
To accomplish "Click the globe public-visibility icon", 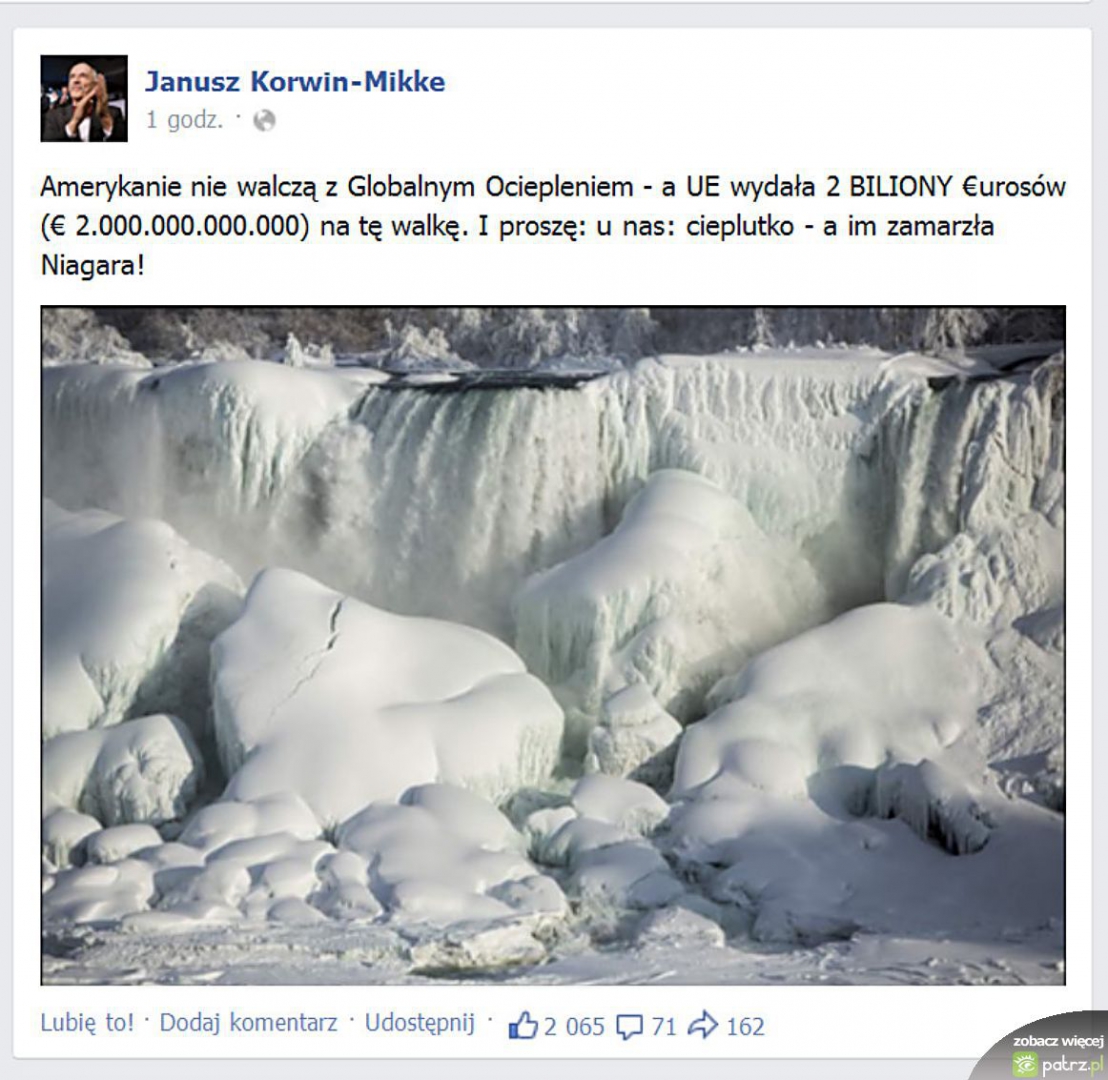I will (x=264, y=121).
